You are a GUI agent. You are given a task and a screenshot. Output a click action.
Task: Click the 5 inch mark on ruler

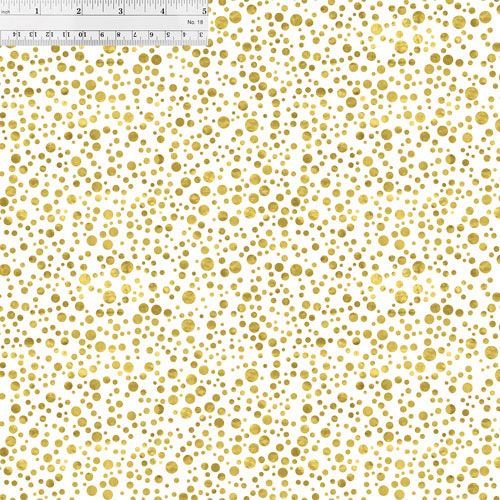pos(204,11)
